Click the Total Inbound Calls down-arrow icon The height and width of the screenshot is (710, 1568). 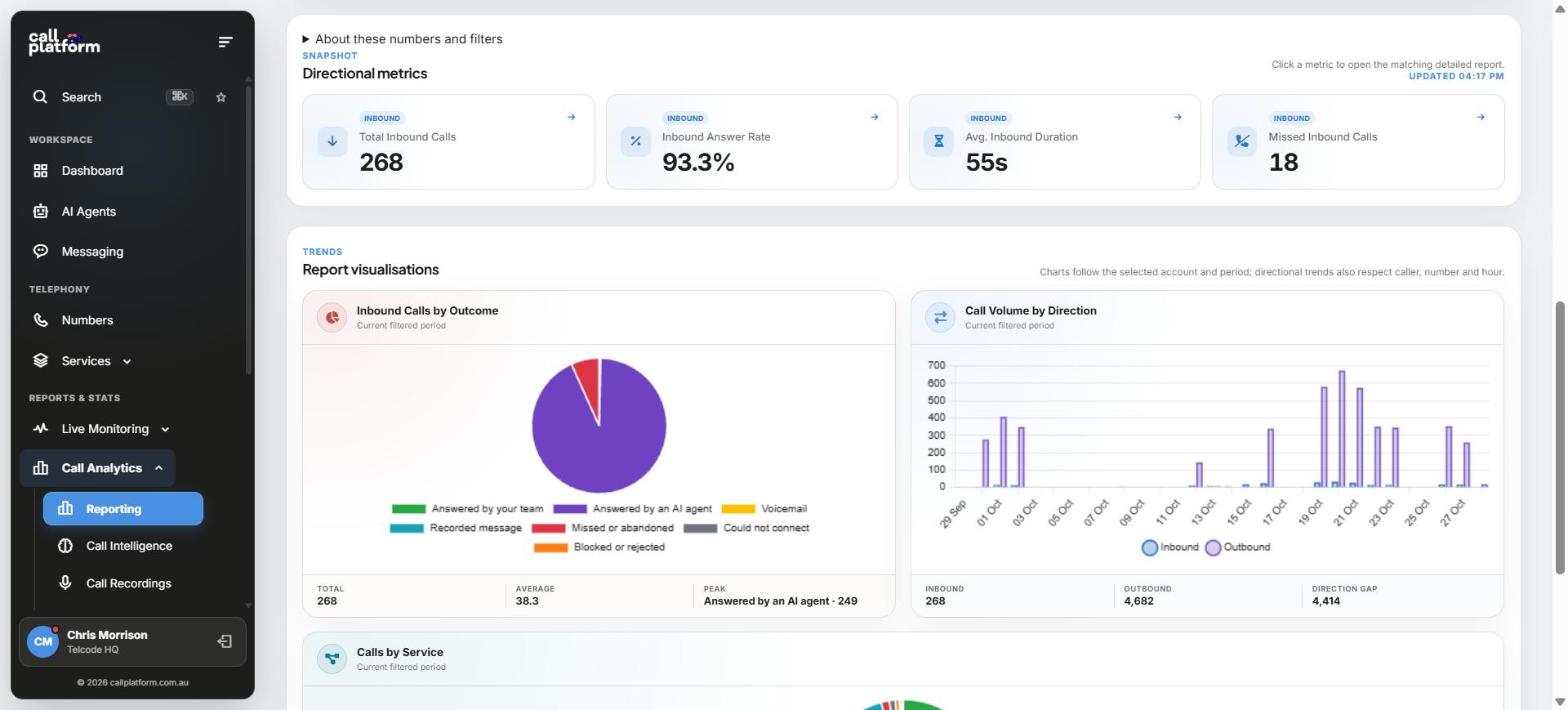pyautogui.click(x=332, y=141)
